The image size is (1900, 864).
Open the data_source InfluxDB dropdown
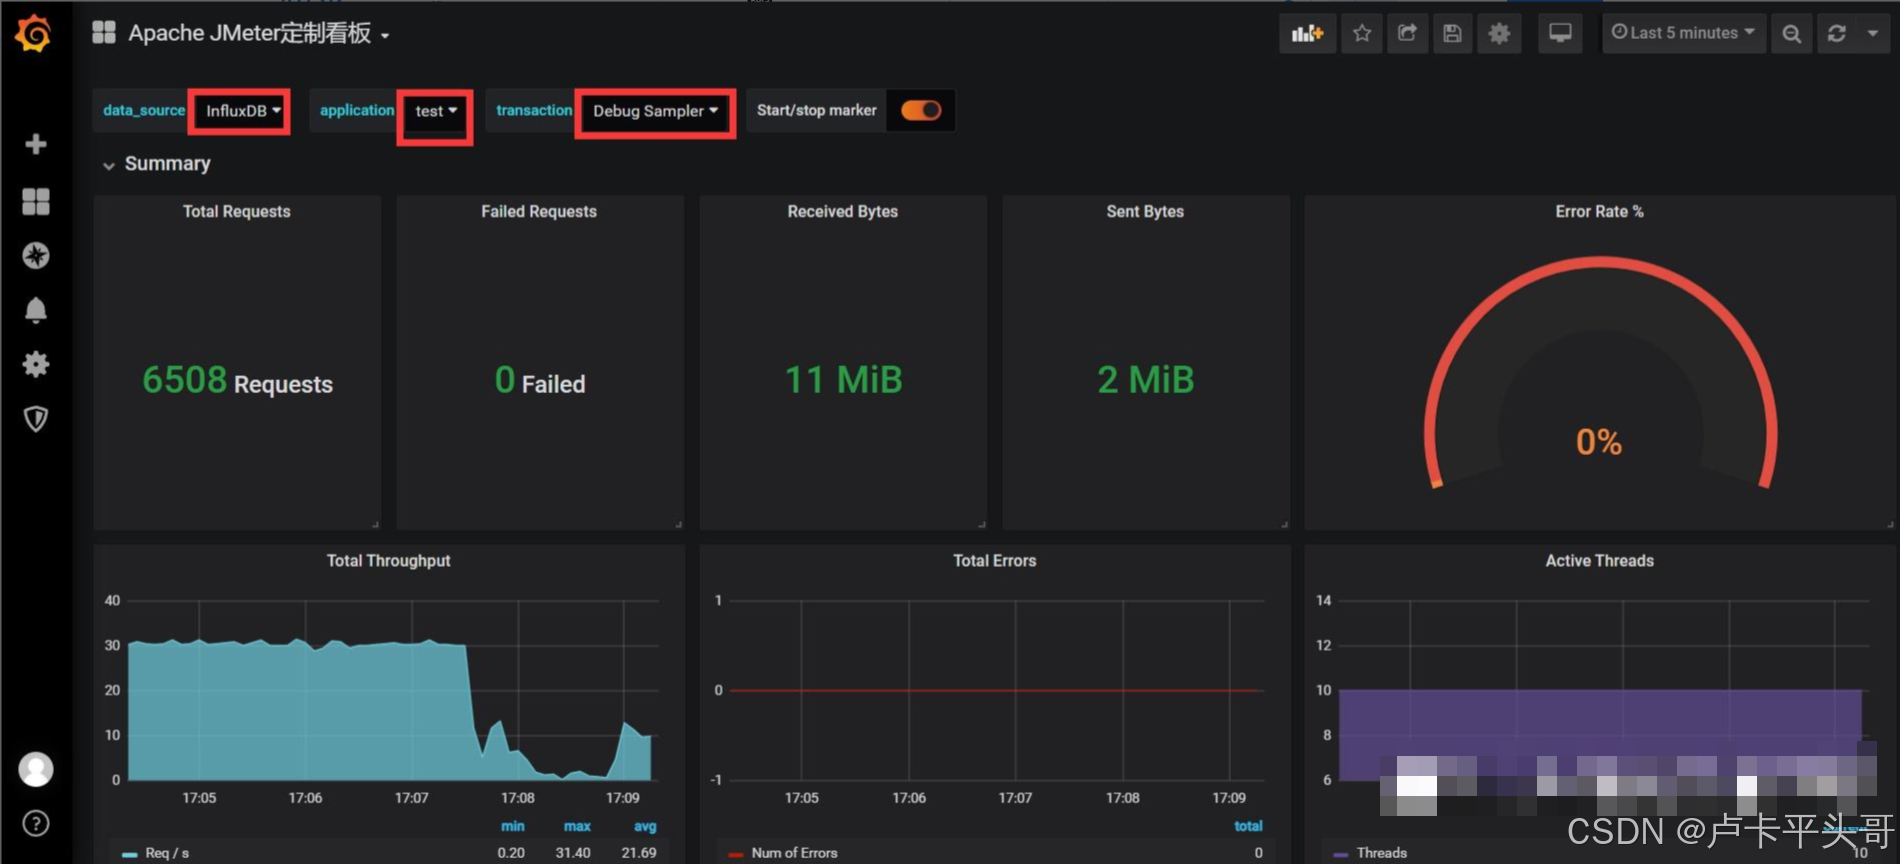pyautogui.click(x=243, y=110)
